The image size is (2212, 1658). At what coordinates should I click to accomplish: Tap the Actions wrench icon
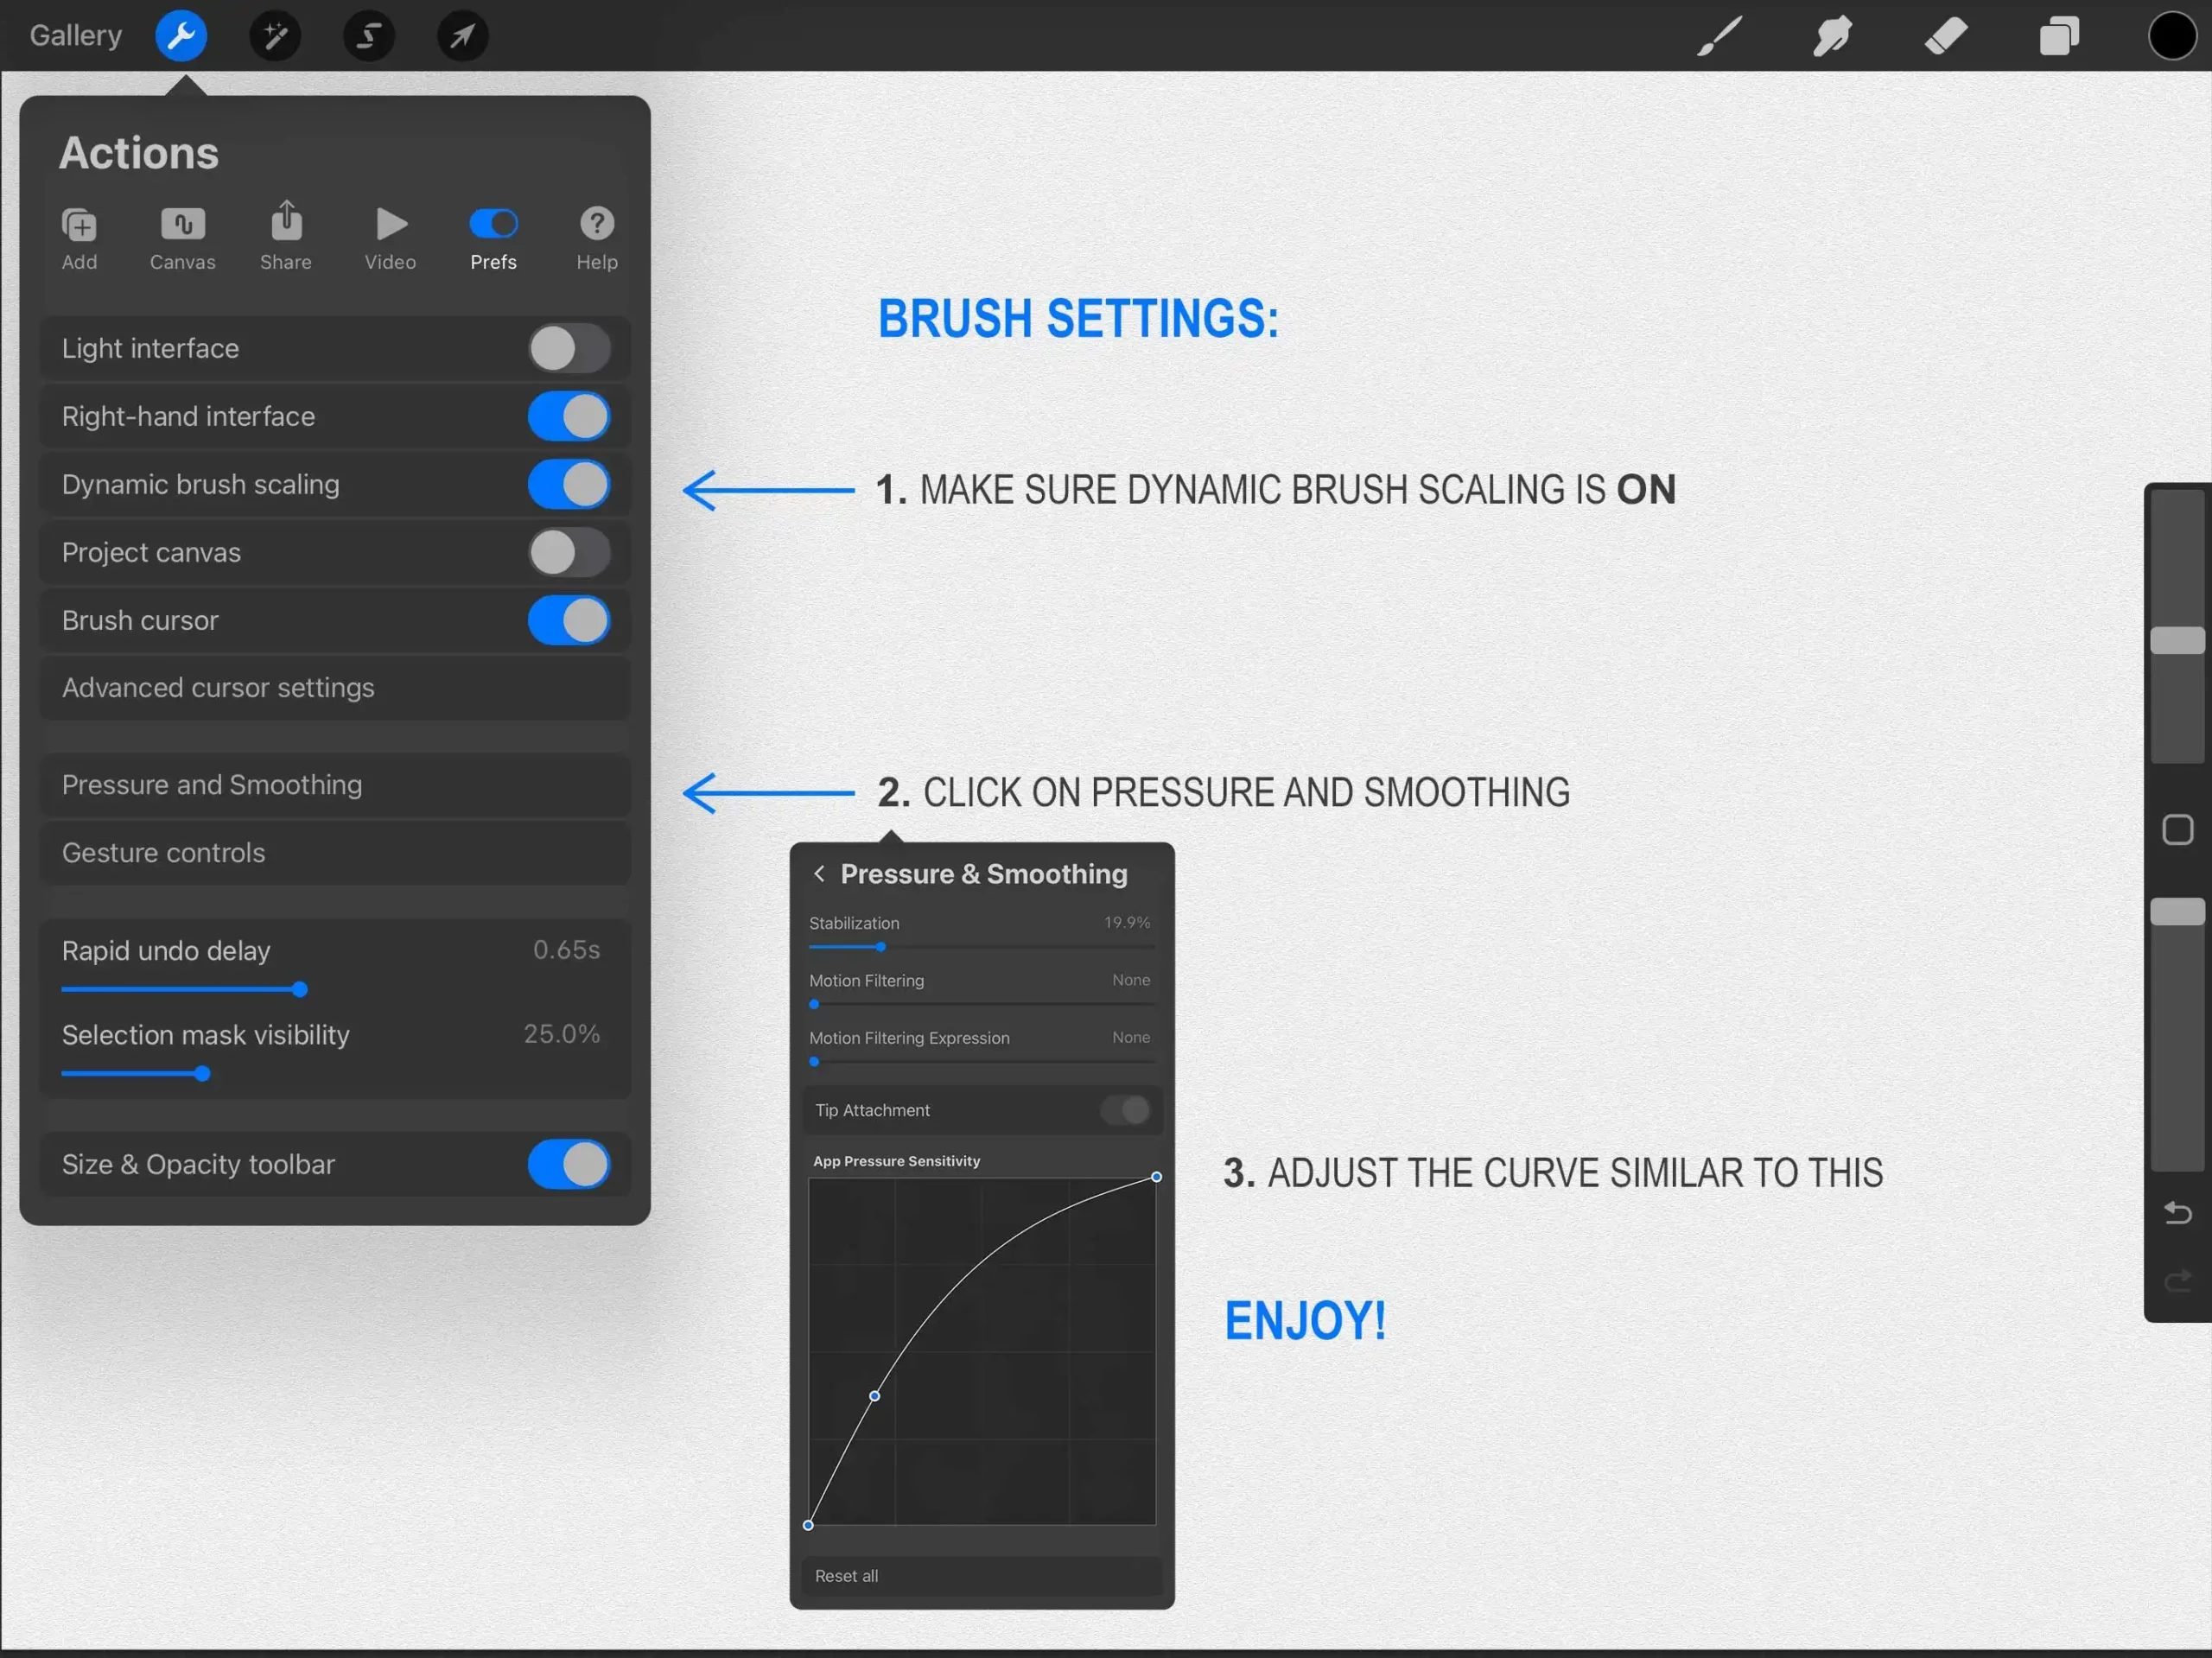[181, 36]
